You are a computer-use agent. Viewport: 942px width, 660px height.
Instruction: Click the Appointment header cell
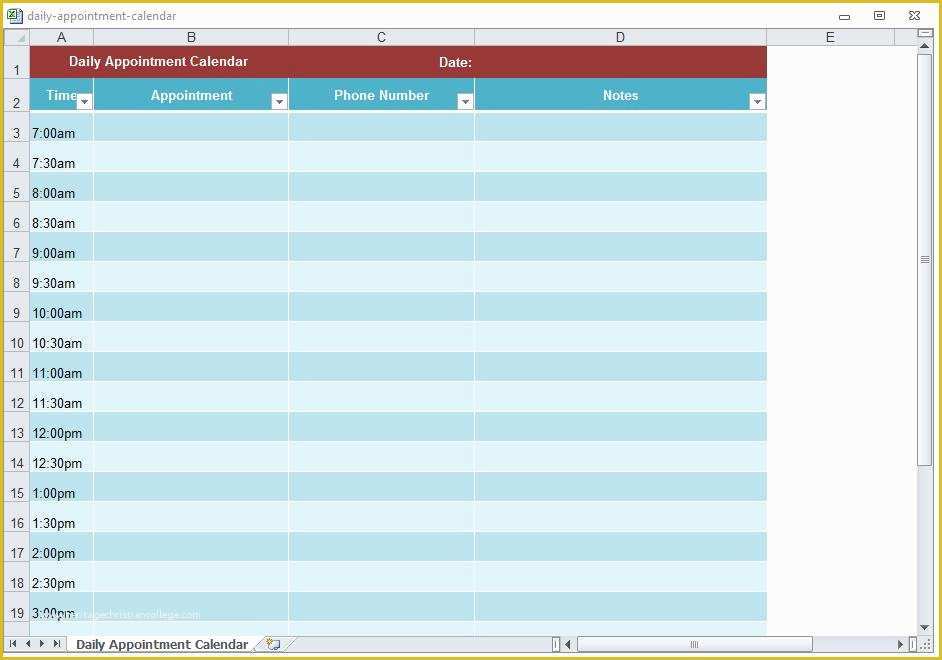191,95
